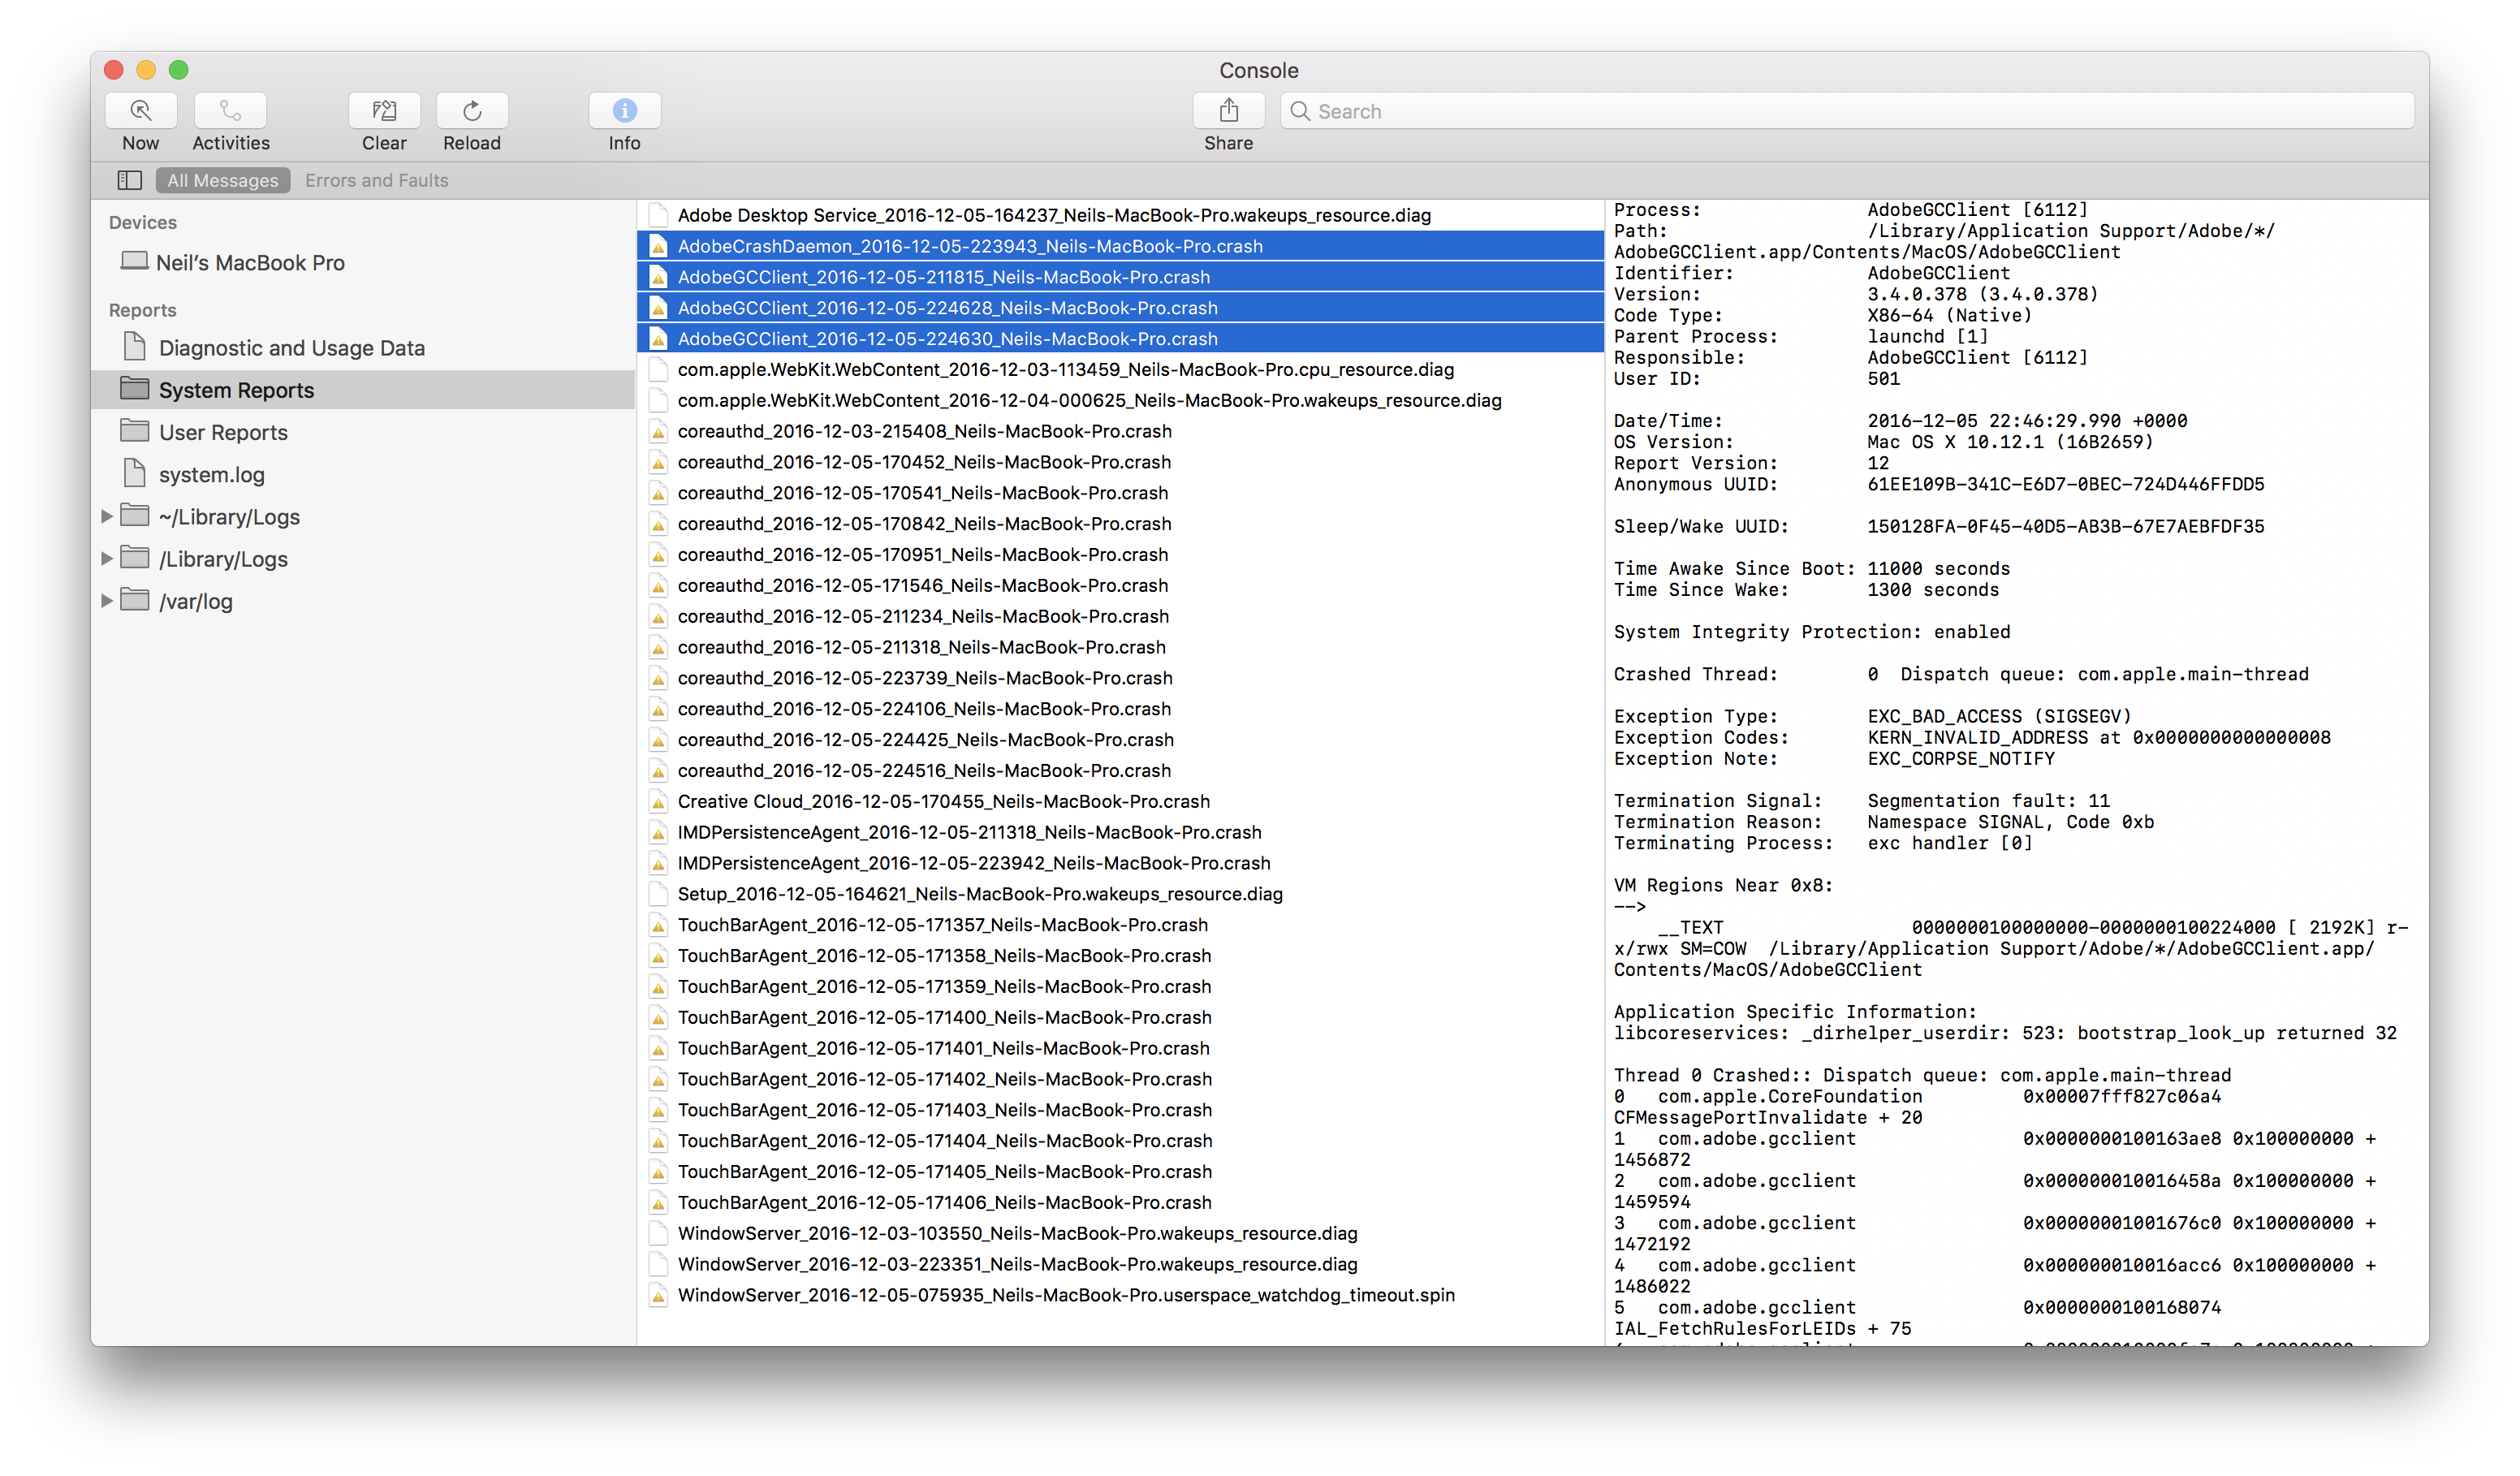Select Adobe Desktop Service wakeups_resource.diag
This screenshot has width=2520, height=1476.
(x=1120, y=215)
